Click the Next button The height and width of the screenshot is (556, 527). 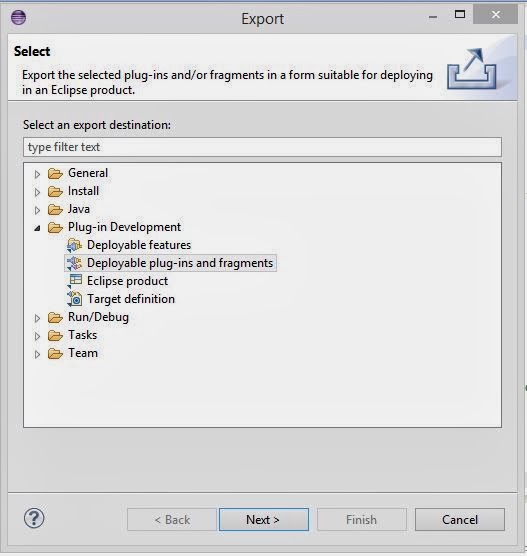pos(264,519)
